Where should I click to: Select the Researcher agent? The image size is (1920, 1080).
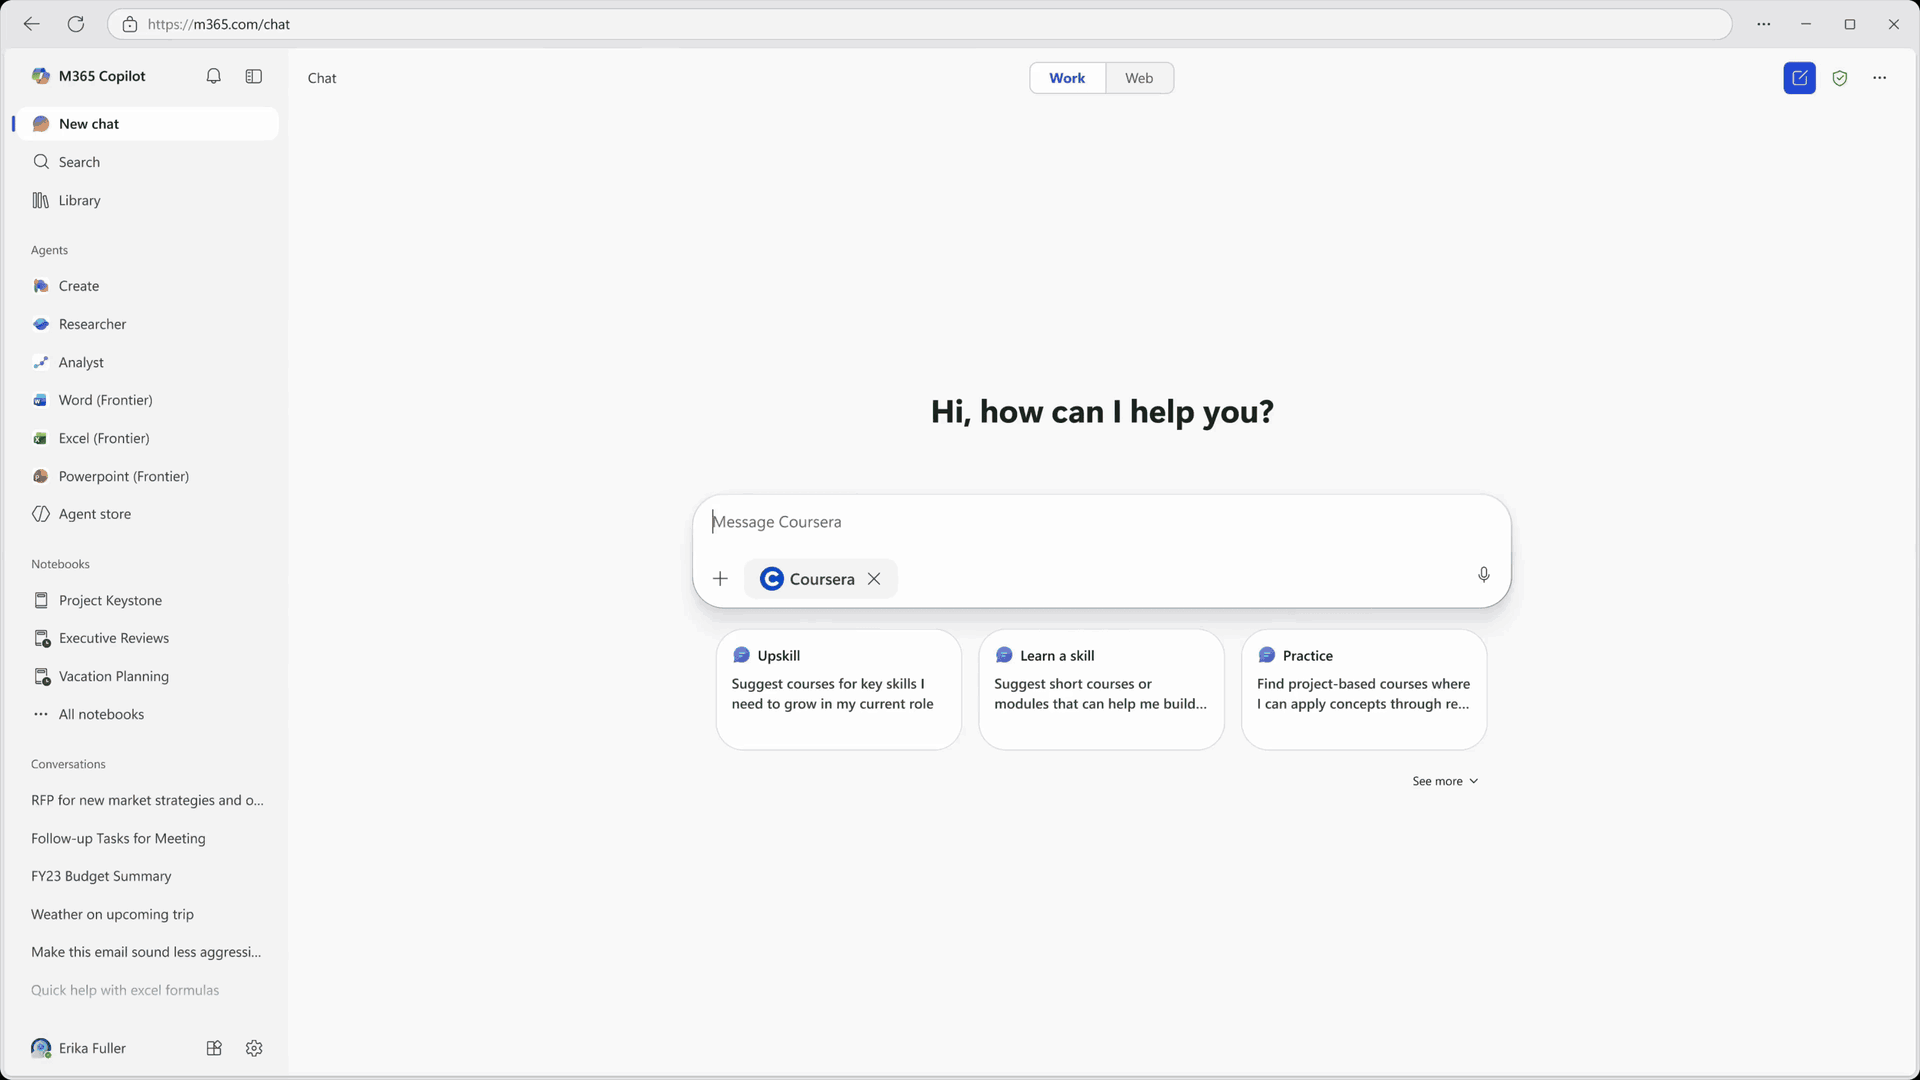click(x=92, y=323)
